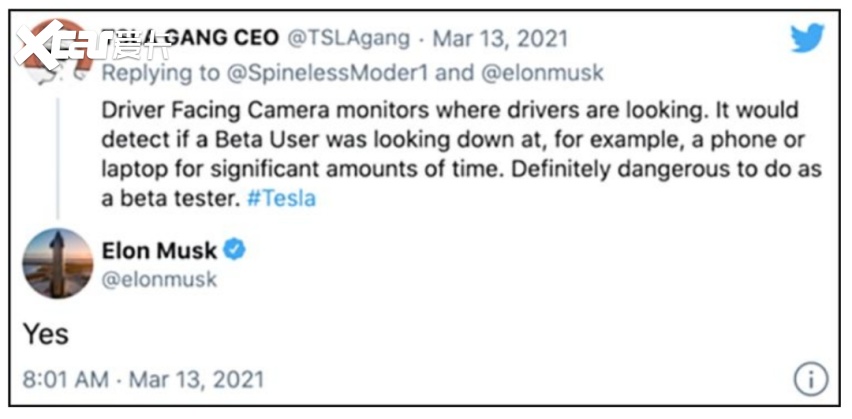Click Elon Musk's blue verified badge

point(236,249)
